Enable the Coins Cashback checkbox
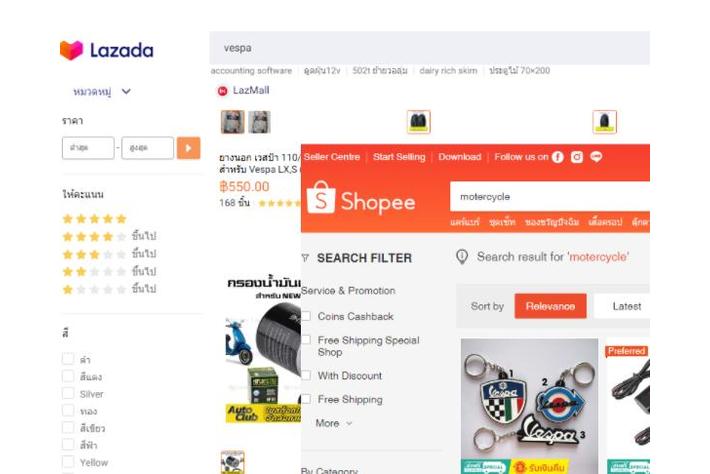The height and width of the screenshot is (474, 710). 306,316
